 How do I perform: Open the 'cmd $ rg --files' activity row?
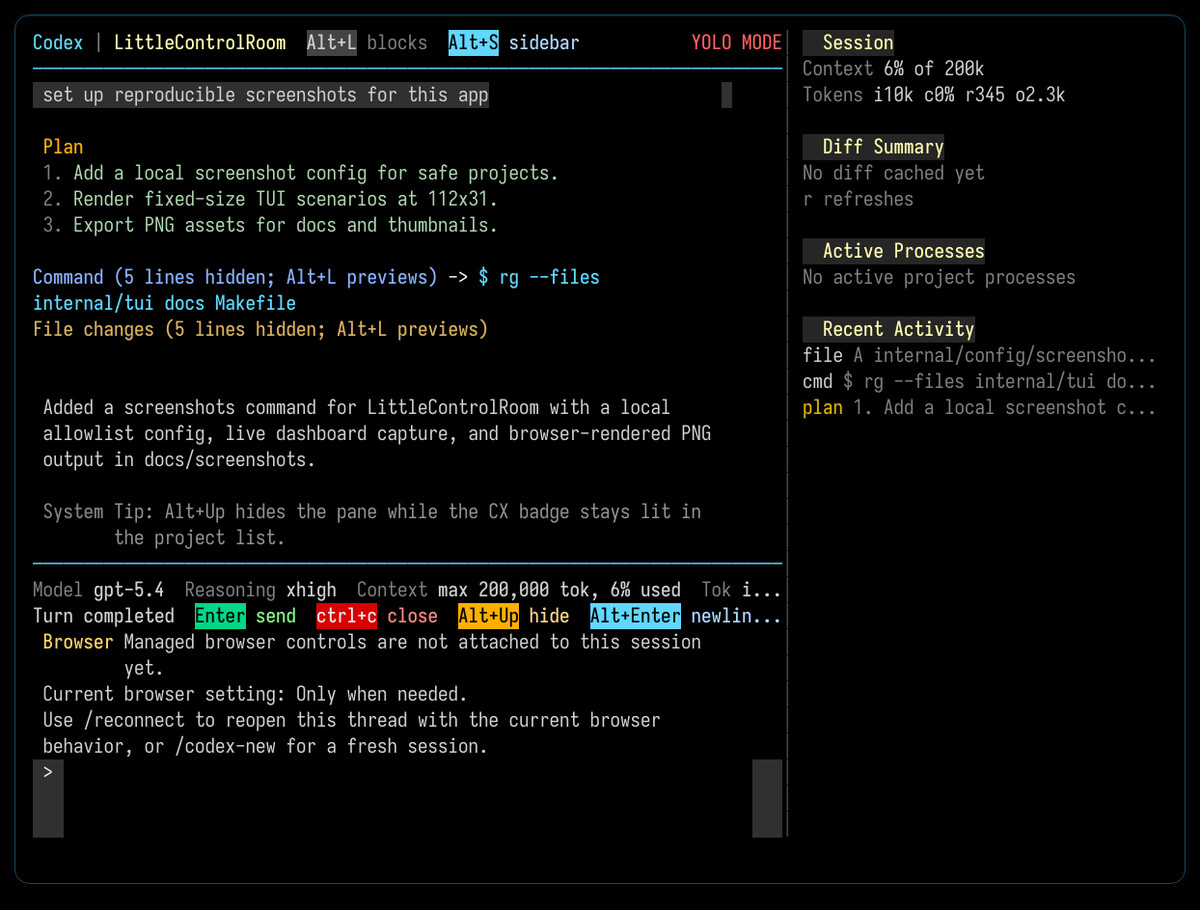click(979, 381)
